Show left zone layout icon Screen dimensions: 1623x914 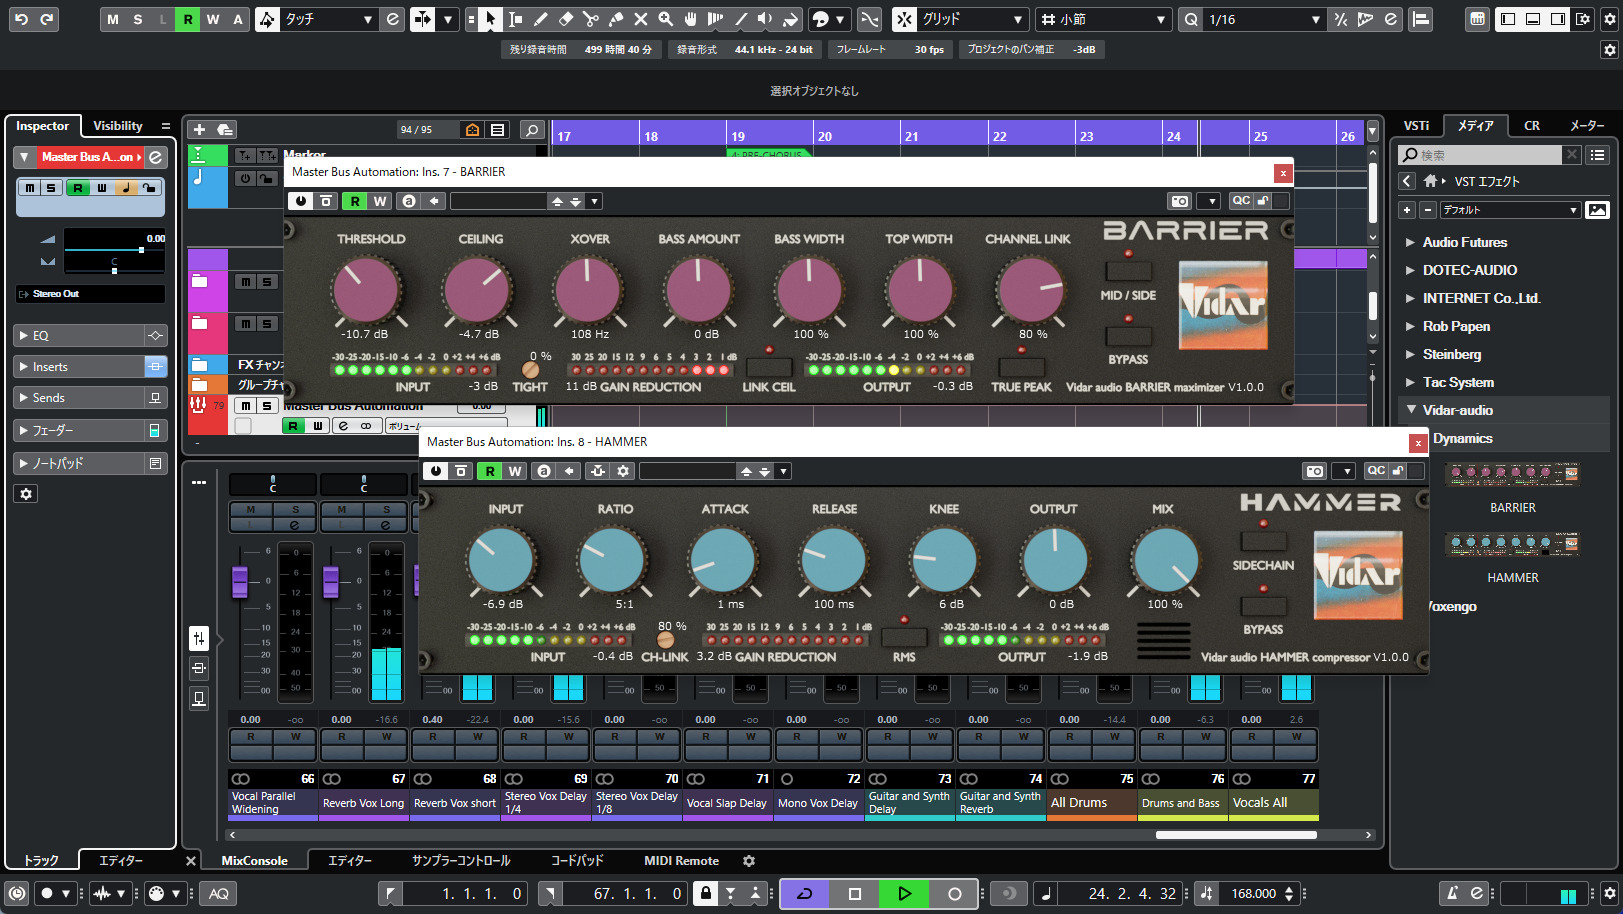click(x=1508, y=19)
